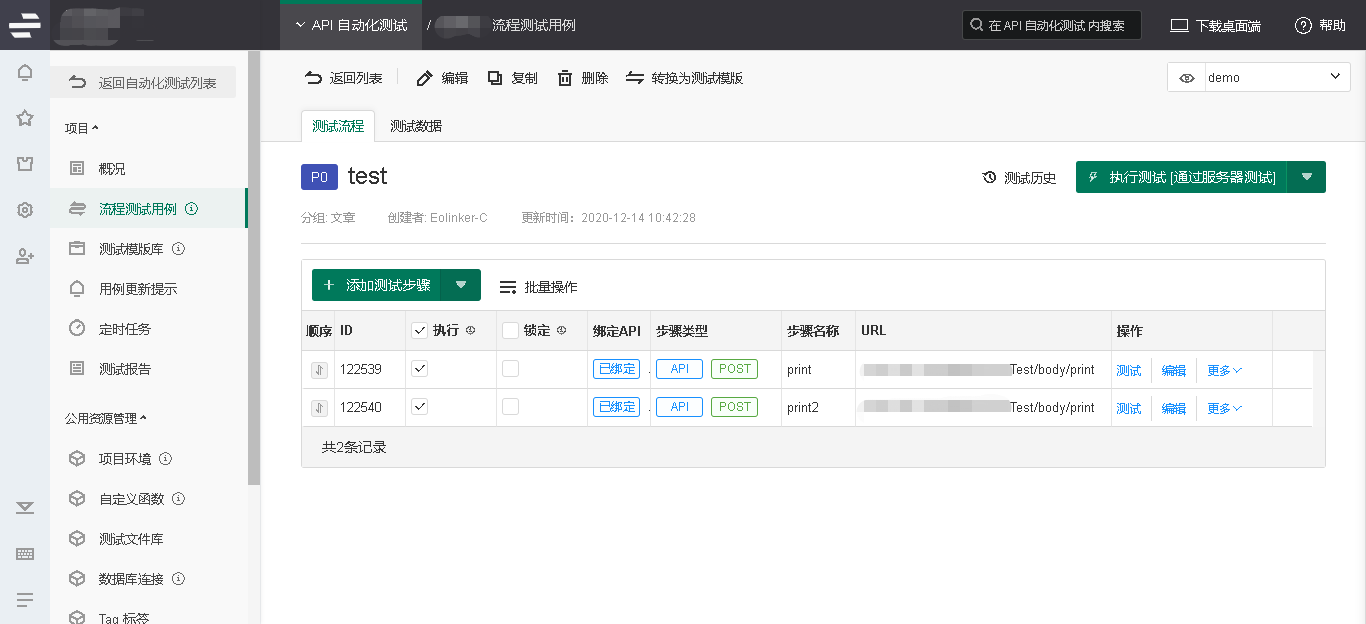Uncheck the execute checkbox for step 122539
The image size is (1366, 624).
click(x=420, y=369)
